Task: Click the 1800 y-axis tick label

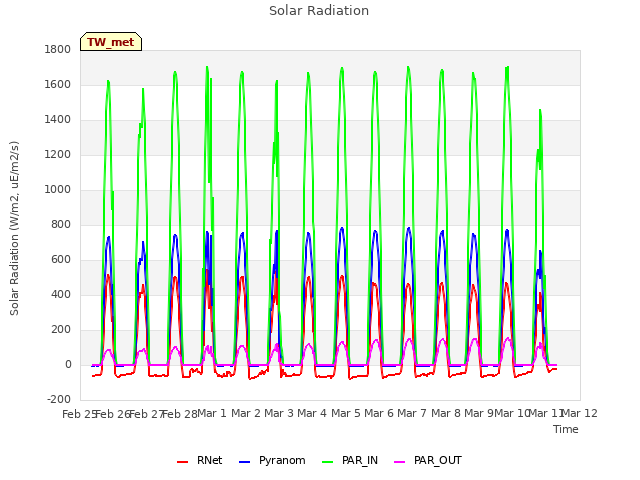Action: (58, 49)
